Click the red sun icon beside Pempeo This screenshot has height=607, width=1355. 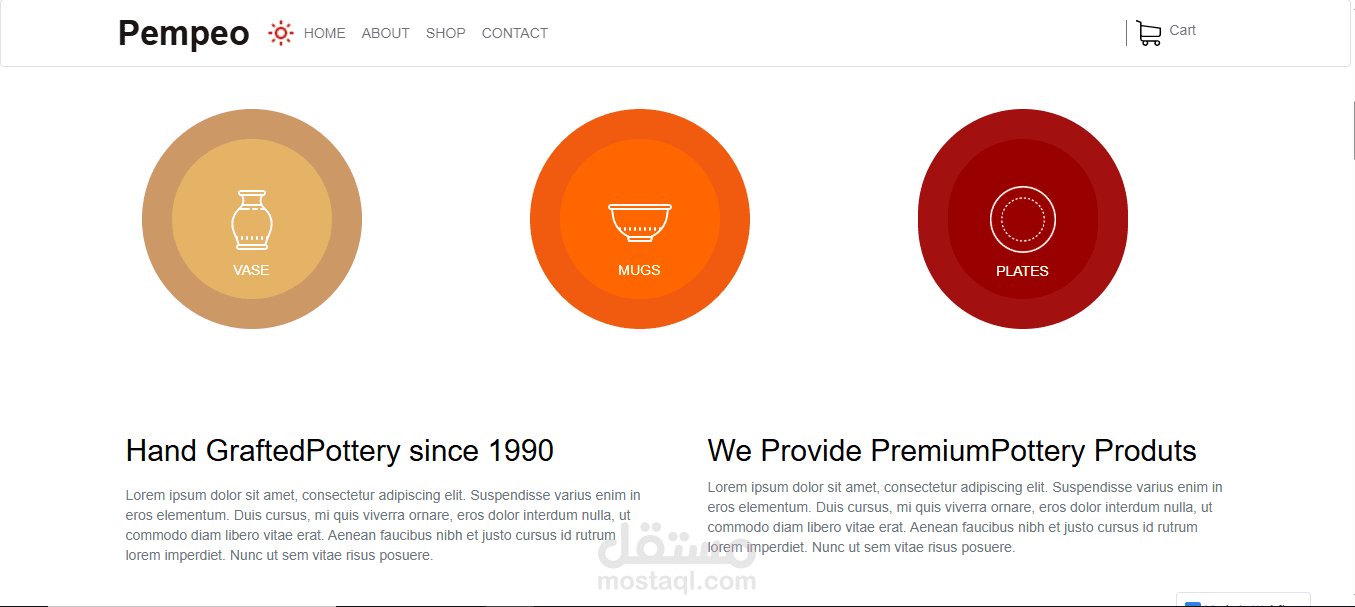[x=281, y=33]
